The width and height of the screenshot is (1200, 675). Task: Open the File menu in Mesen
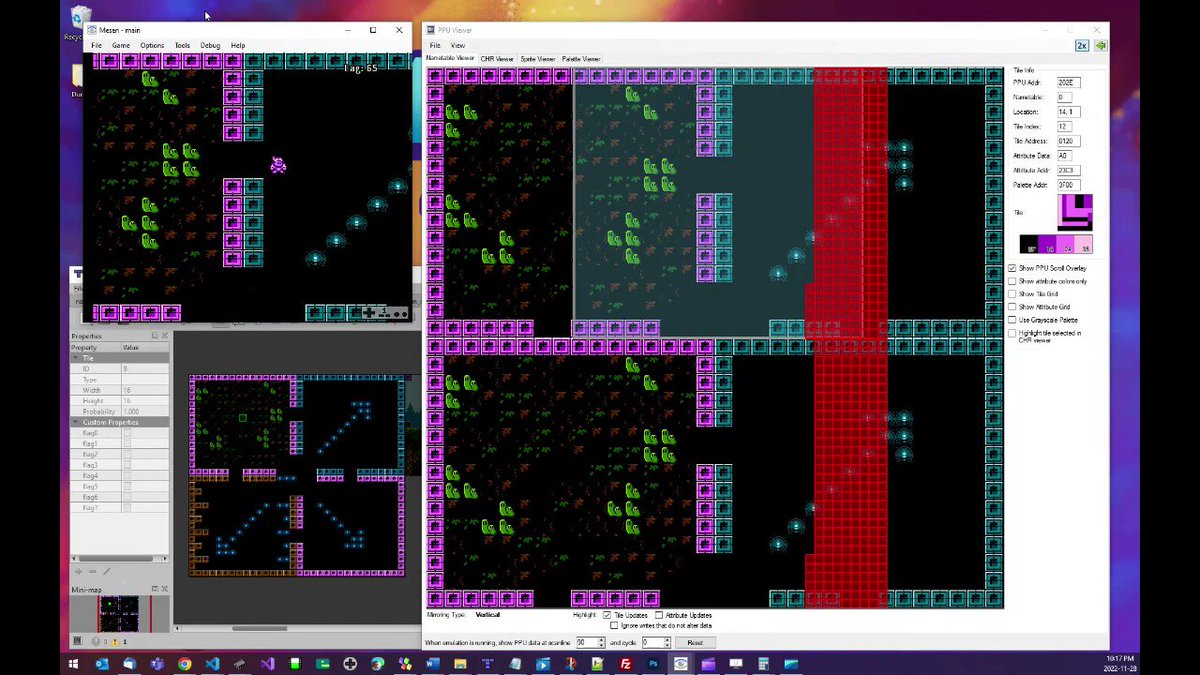(96, 45)
